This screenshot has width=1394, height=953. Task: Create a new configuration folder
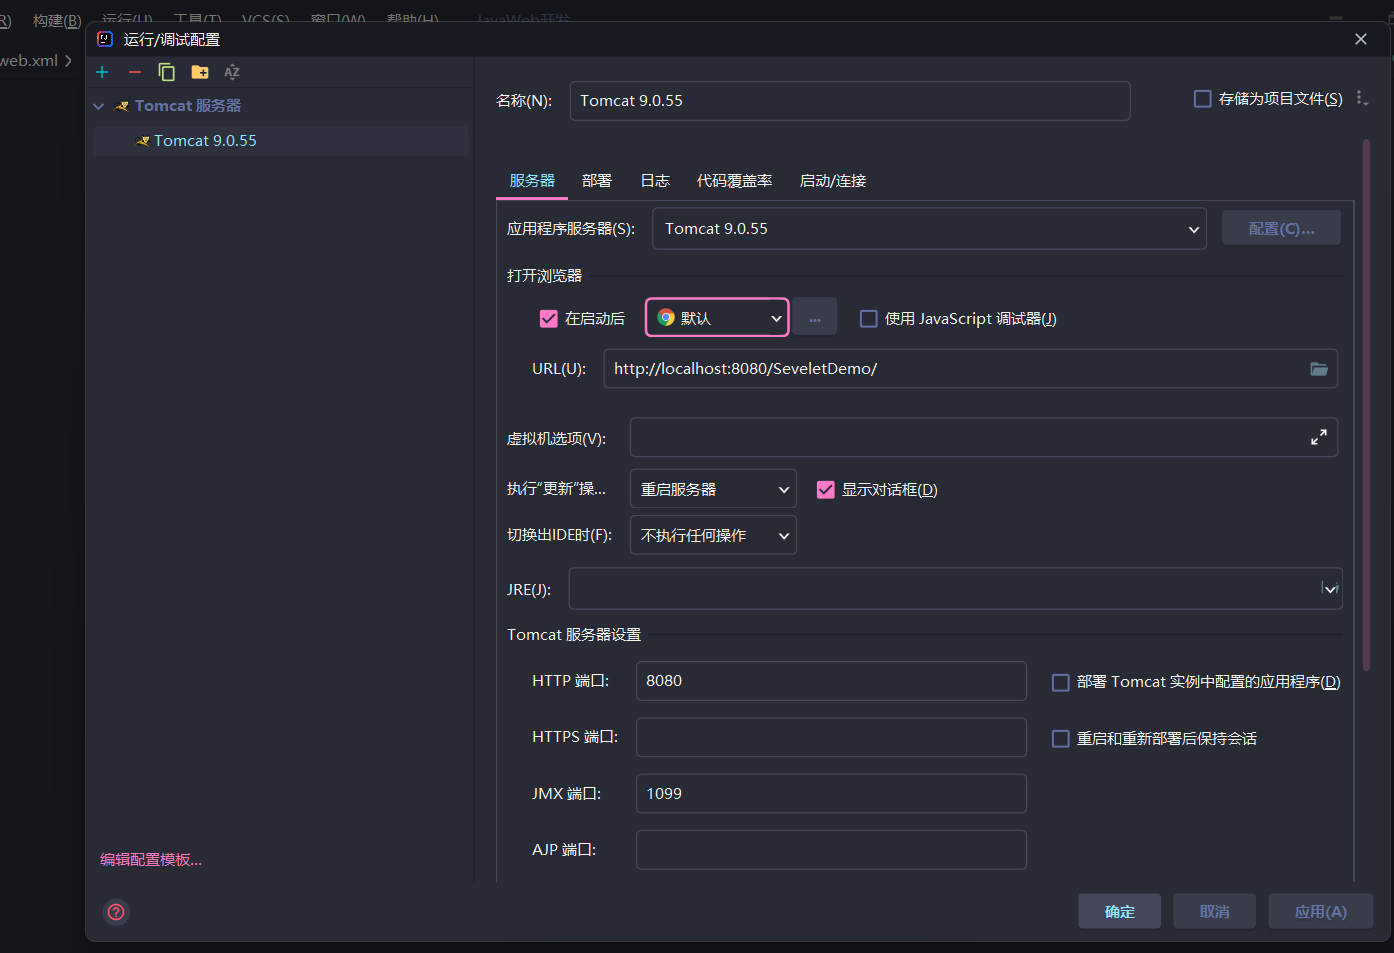tap(200, 72)
